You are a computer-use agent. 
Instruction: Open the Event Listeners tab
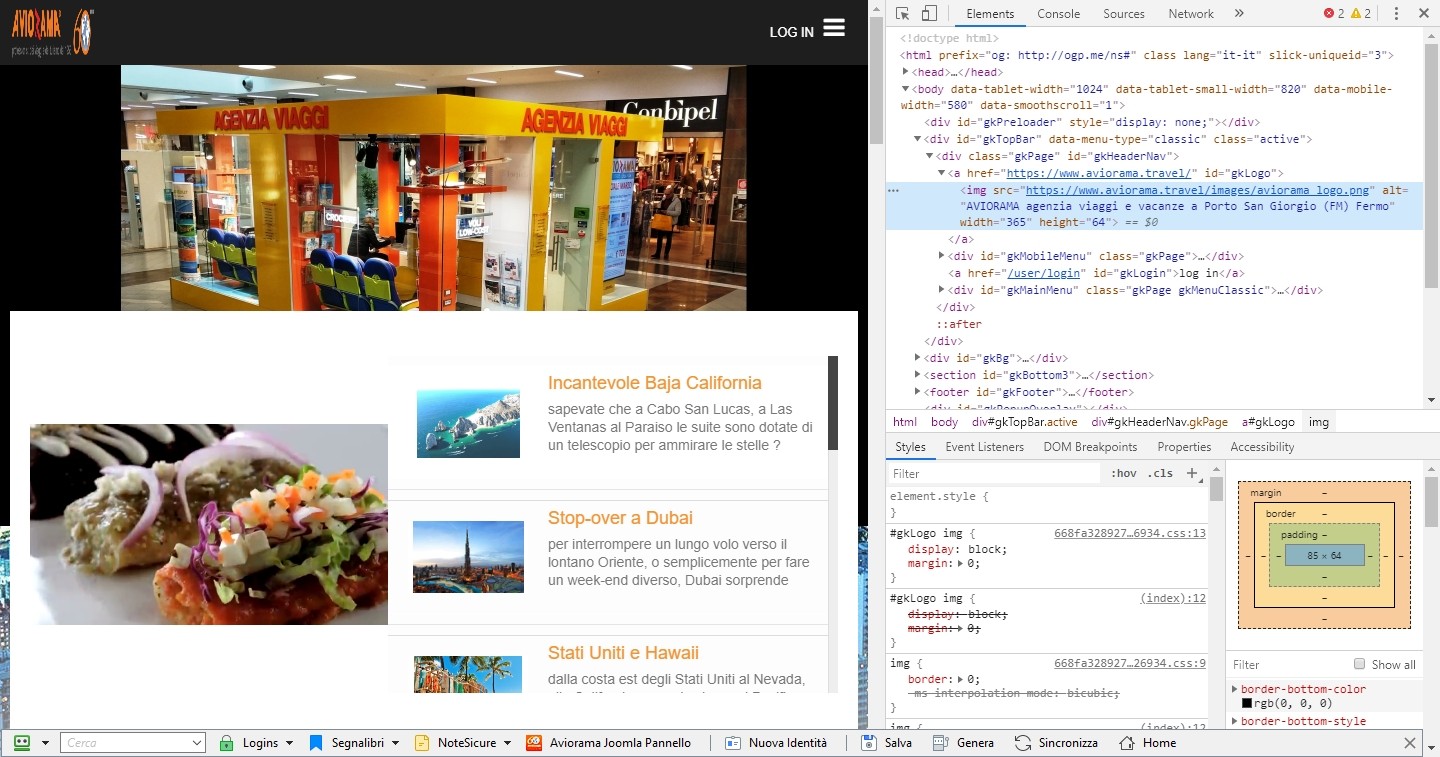point(984,447)
